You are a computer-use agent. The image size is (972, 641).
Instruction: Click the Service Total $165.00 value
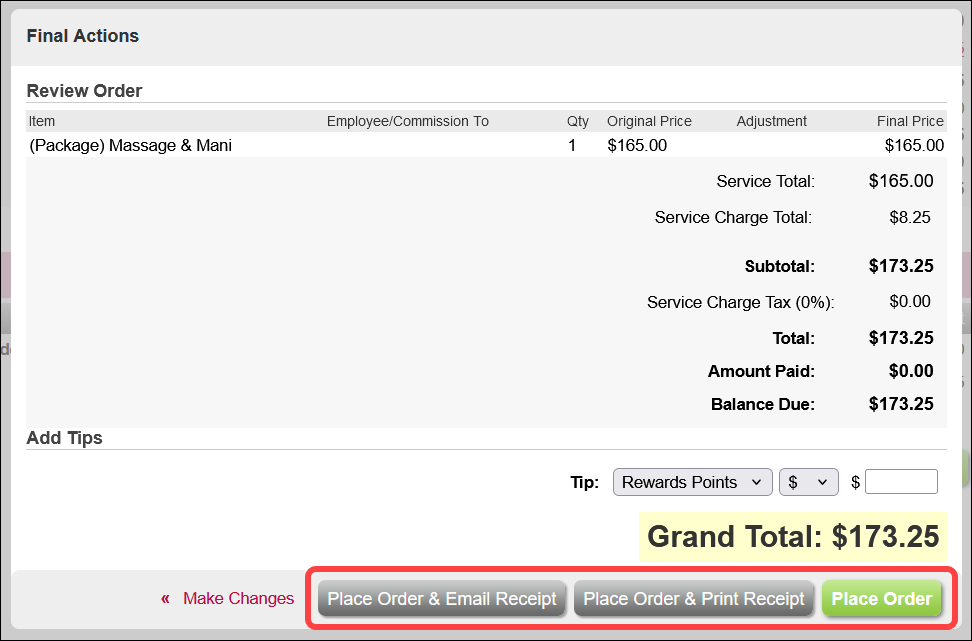901,181
